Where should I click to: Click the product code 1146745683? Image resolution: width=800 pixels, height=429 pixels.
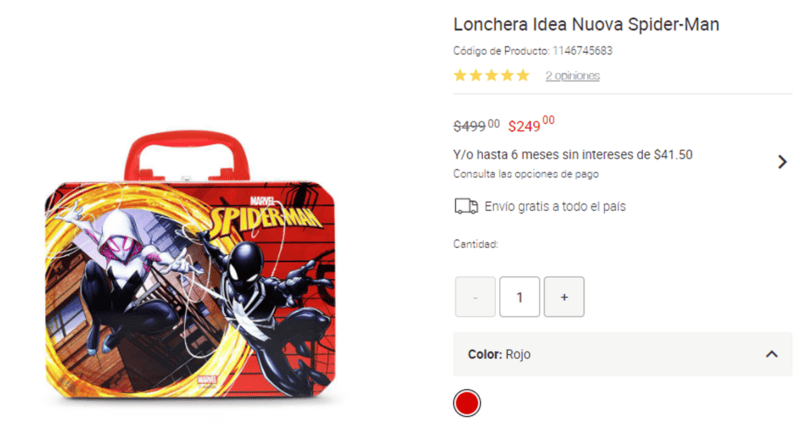pos(582,51)
